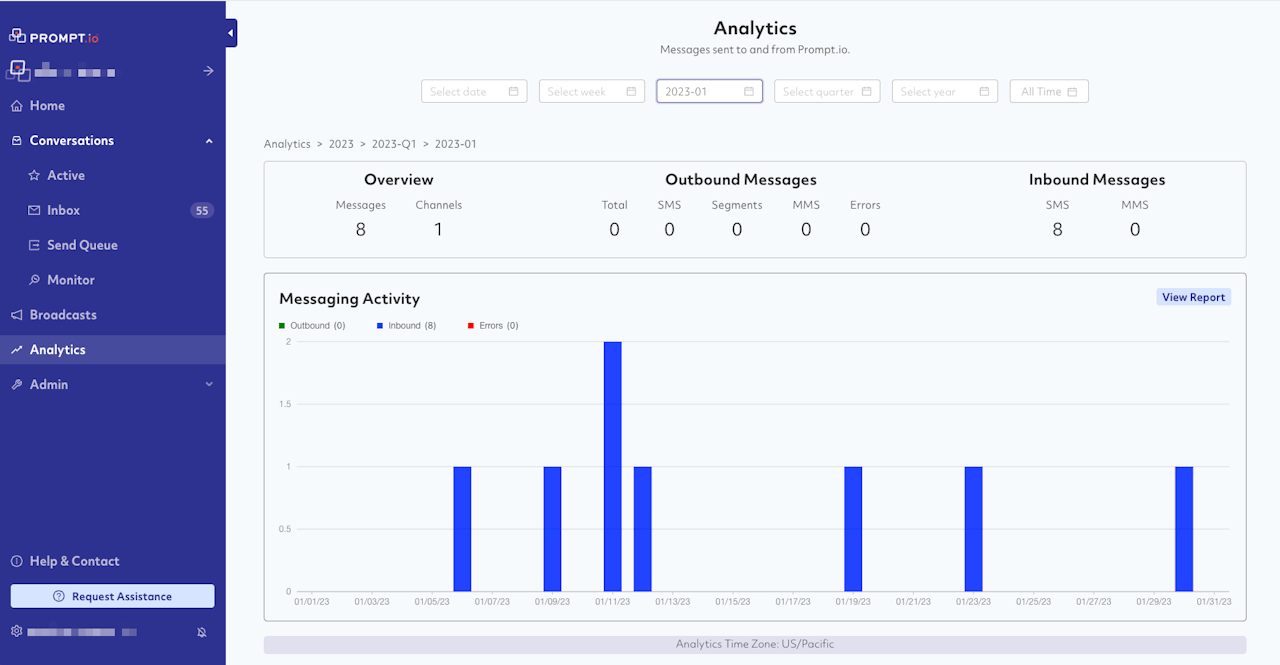Click the Home house icon
Screen dimensions: 1280x665
point(16,106)
